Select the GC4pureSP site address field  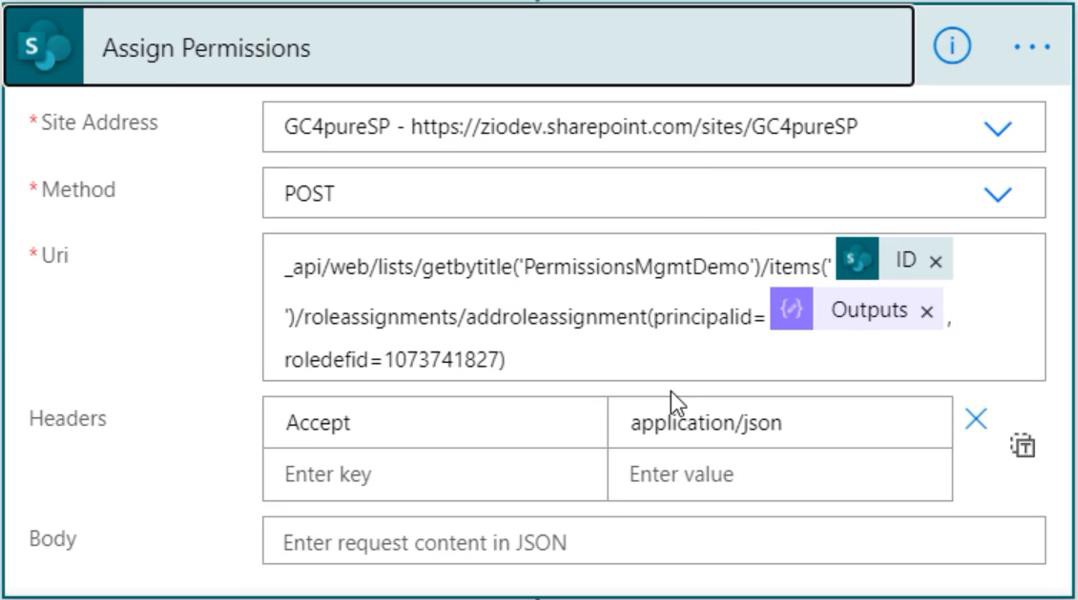pyautogui.click(x=654, y=127)
